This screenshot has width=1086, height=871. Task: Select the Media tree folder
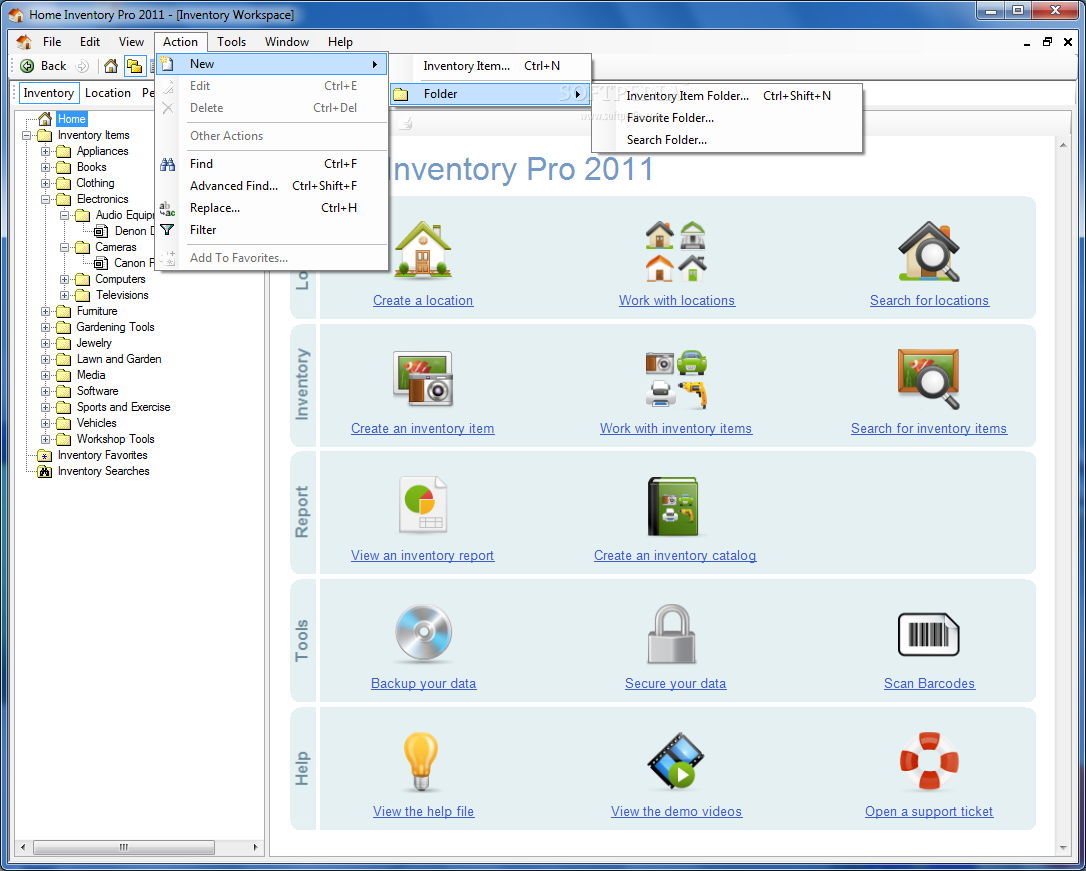(91, 375)
